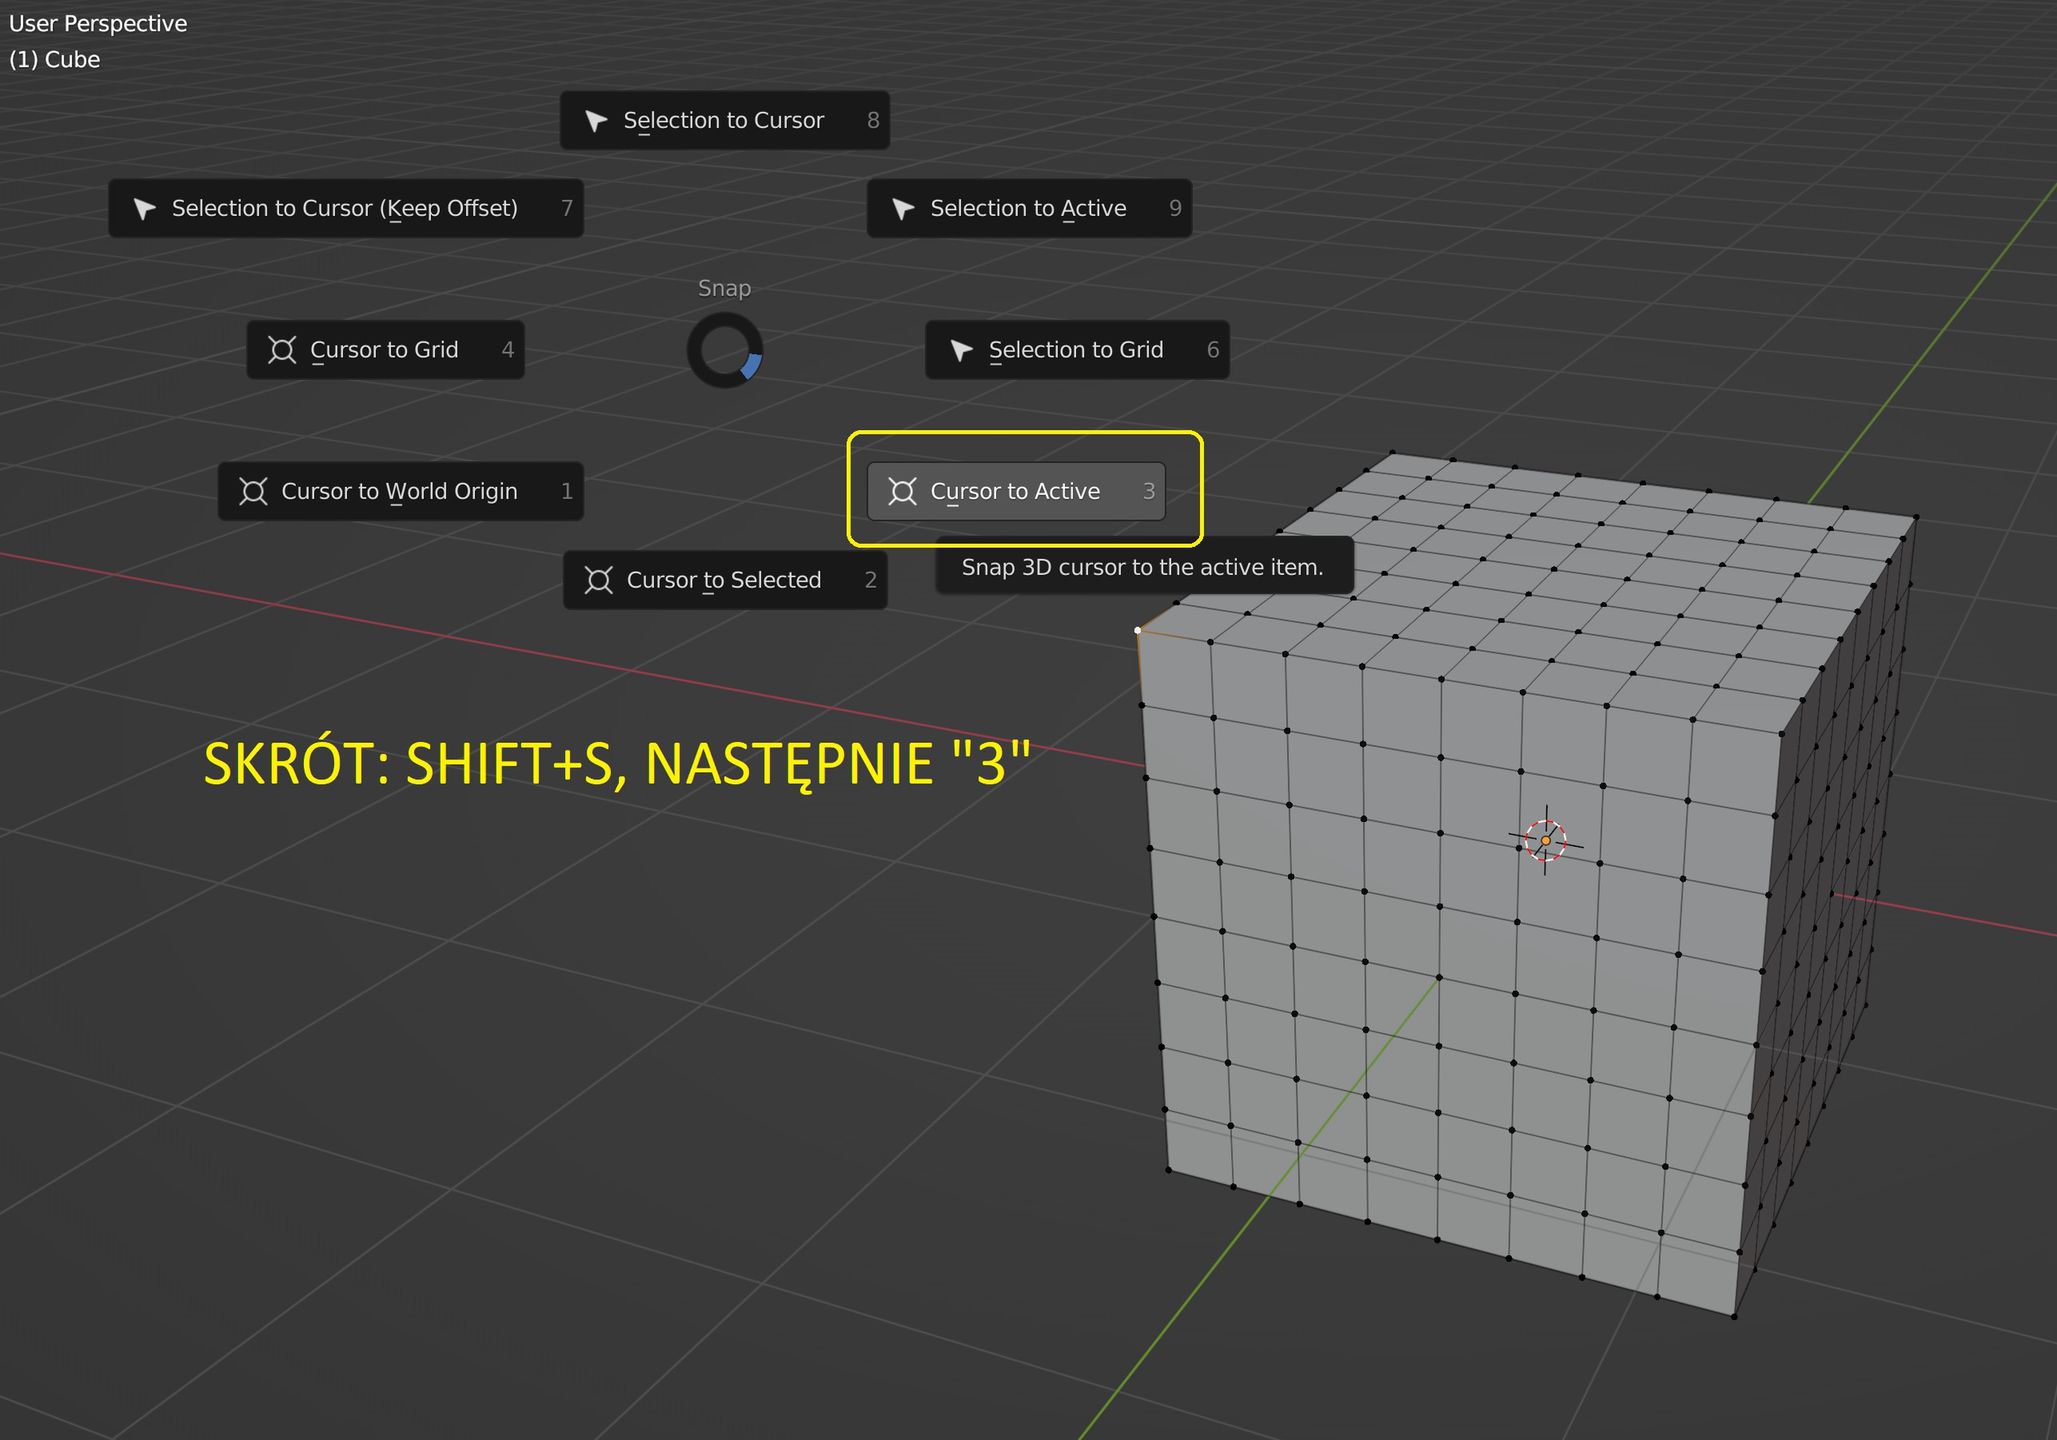
Task: Choose Cursor to Selected from the pie menu
Action: coord(723,580)
